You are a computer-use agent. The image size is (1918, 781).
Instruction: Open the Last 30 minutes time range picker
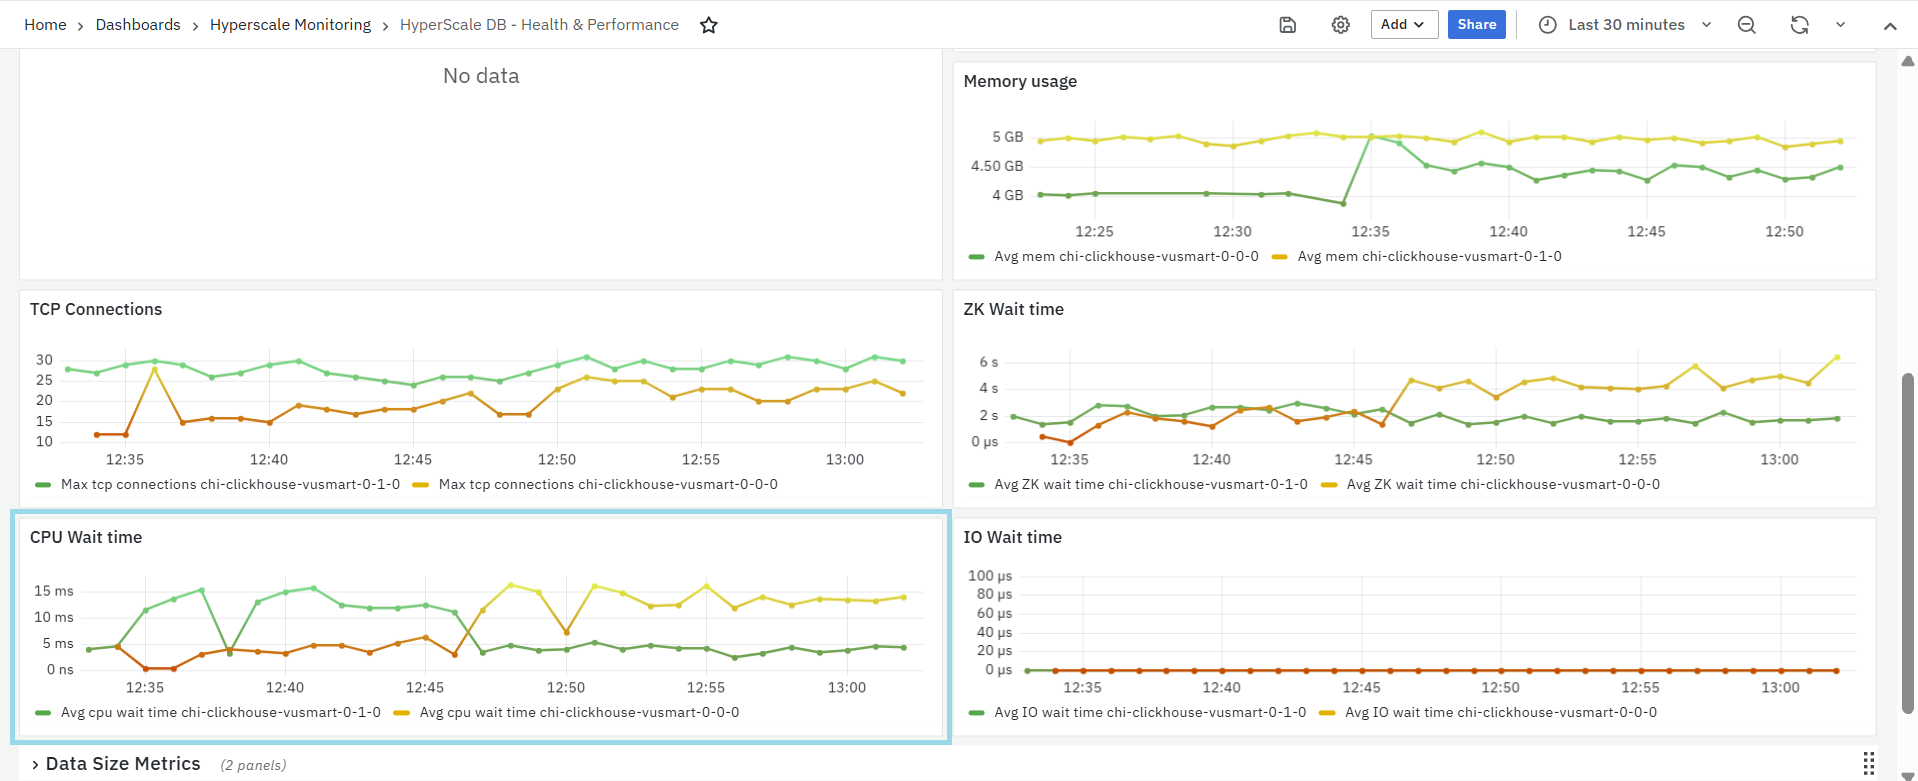click(1625, 25)
